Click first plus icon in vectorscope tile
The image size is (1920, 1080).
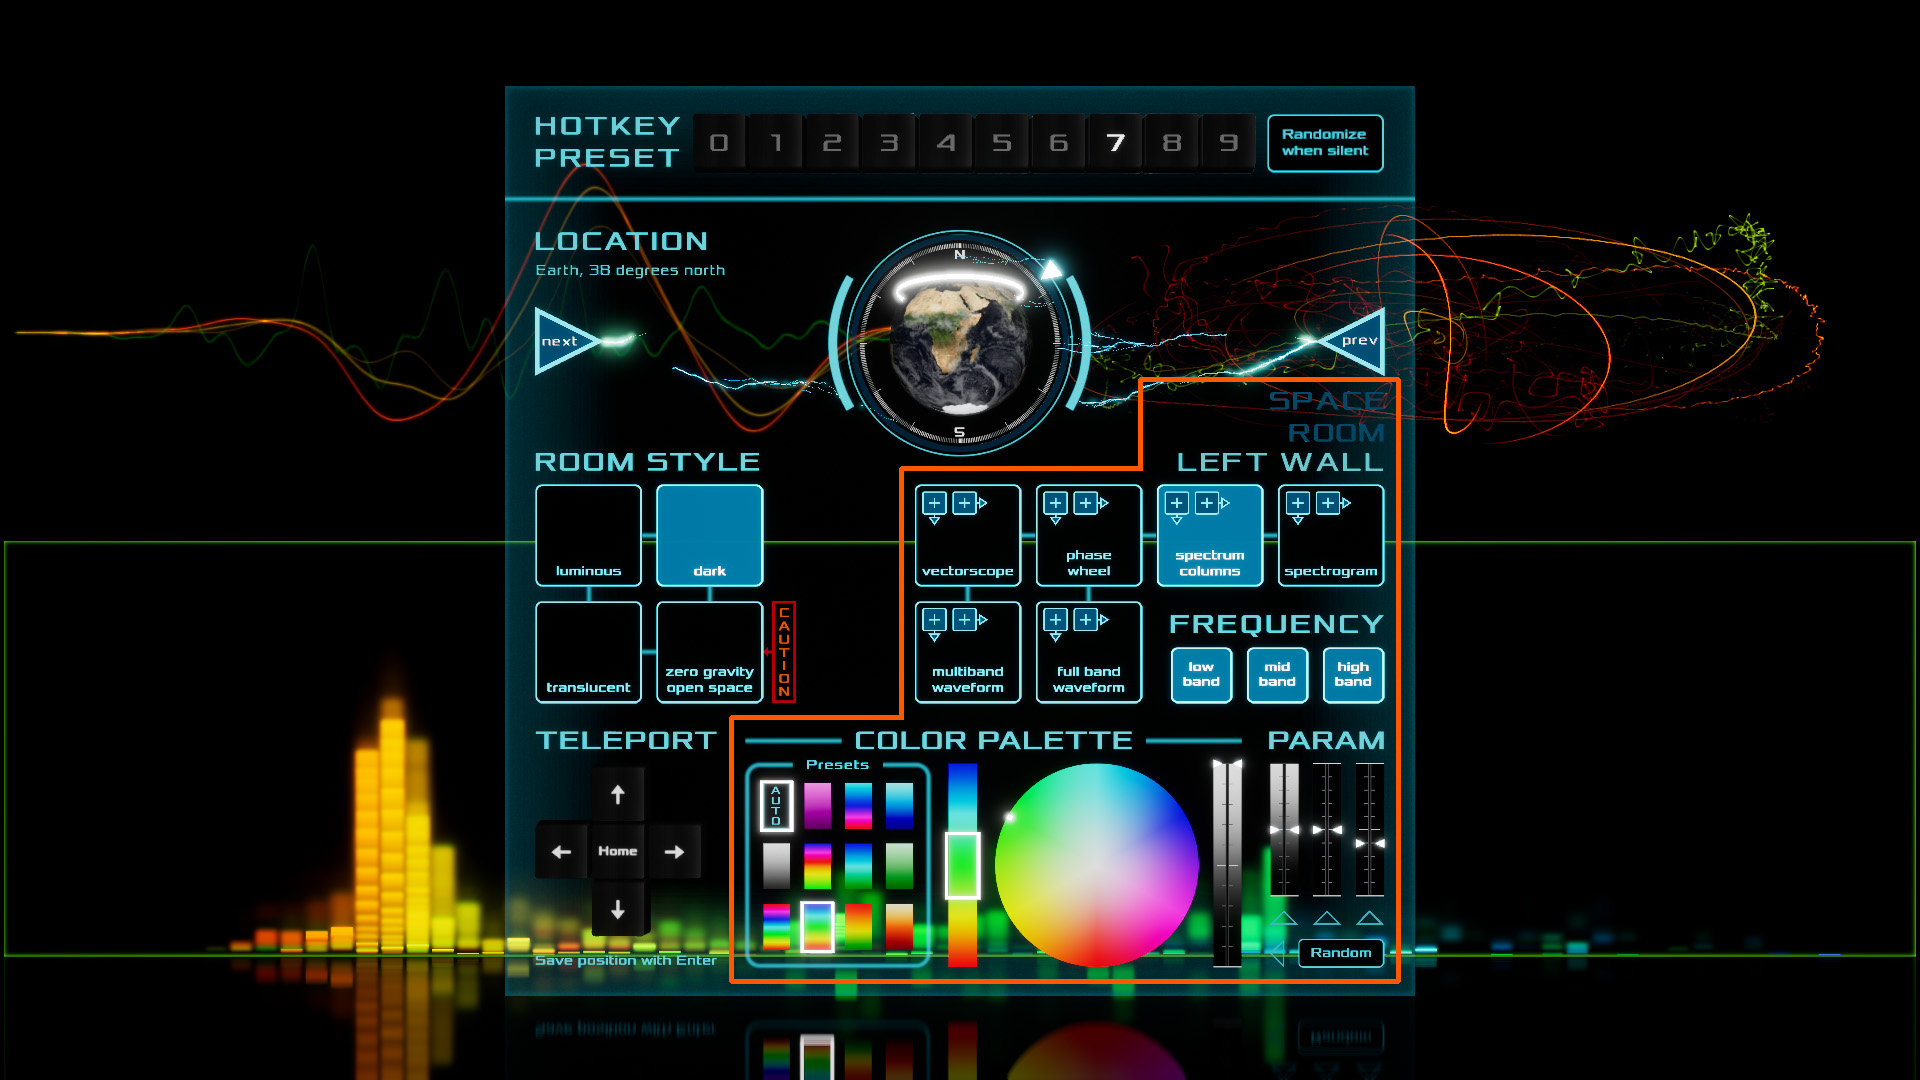tap(934, 503)
